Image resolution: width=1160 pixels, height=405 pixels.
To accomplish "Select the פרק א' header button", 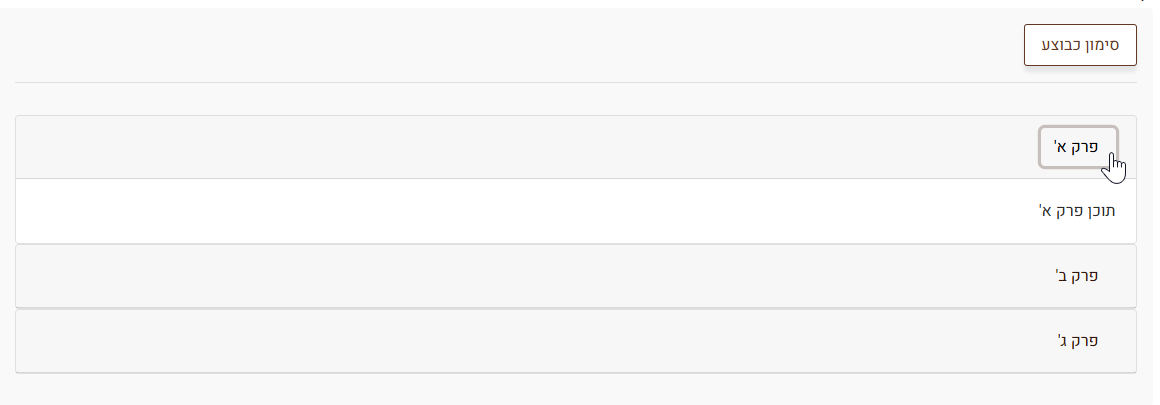I will [1077, 147].
